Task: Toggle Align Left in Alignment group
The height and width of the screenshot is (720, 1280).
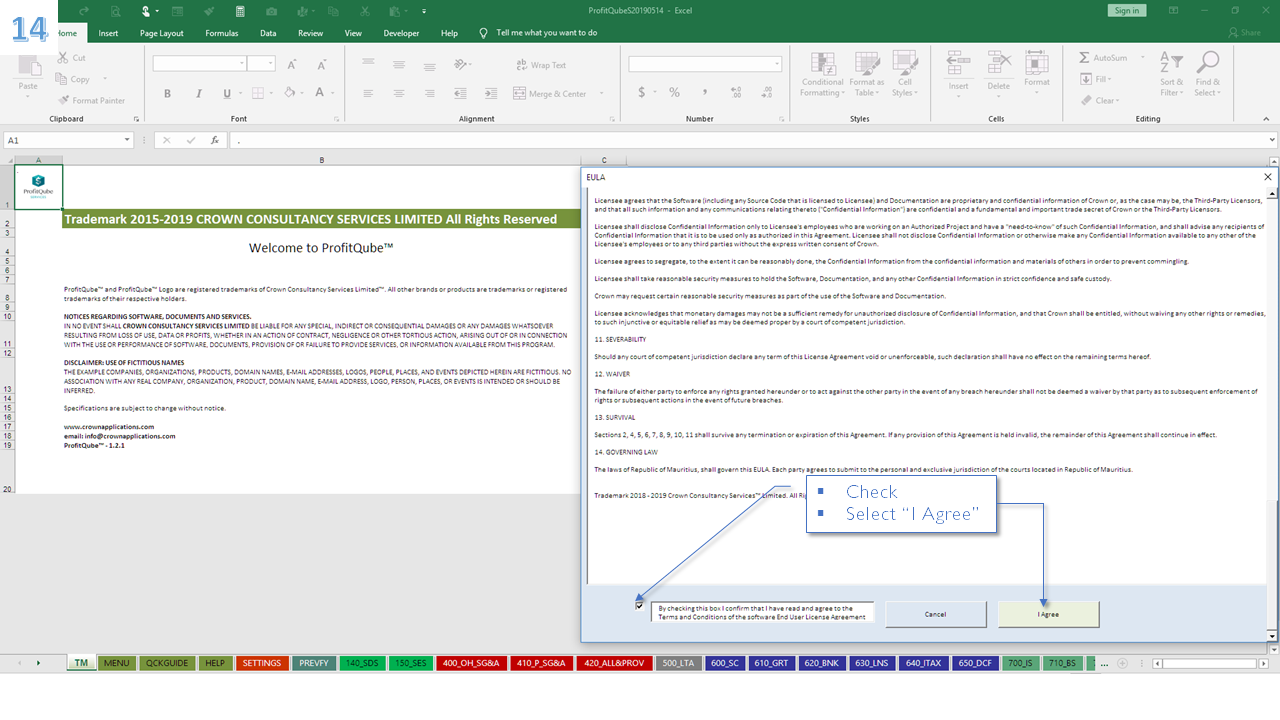Action: point(370,93)
